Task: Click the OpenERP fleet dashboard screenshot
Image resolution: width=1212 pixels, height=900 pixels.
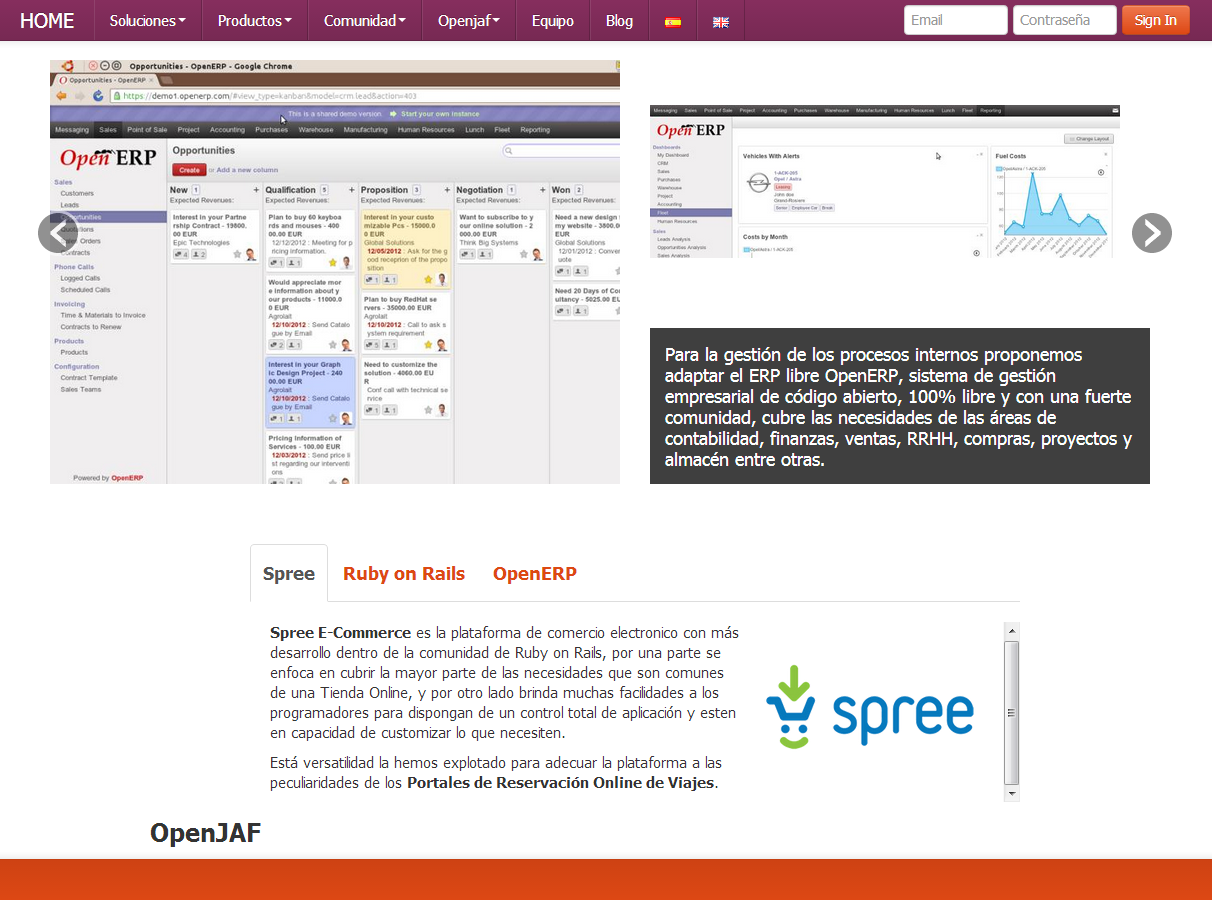Action: click(885, 181)
